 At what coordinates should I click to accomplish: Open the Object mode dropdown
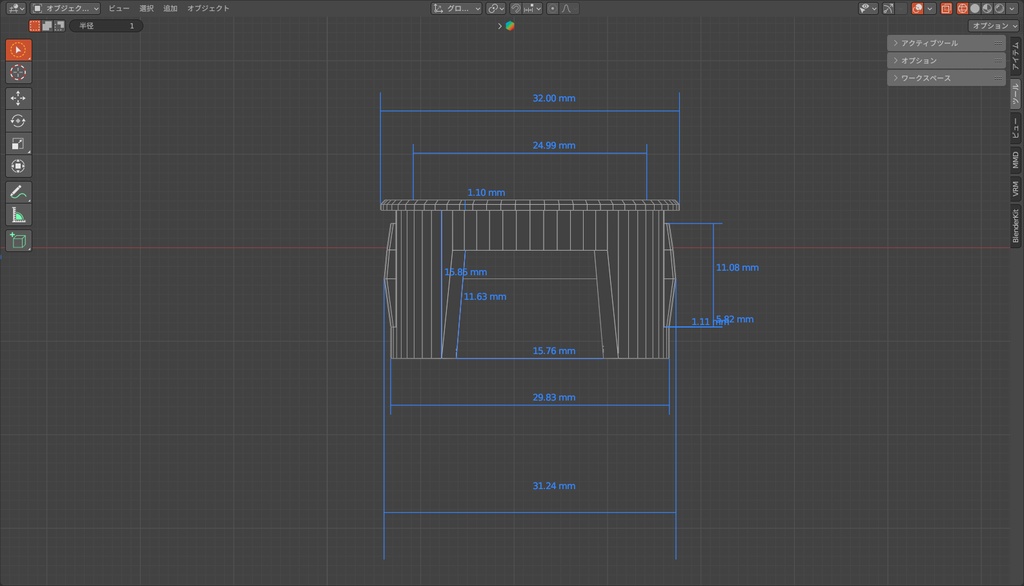click(65, 8)
